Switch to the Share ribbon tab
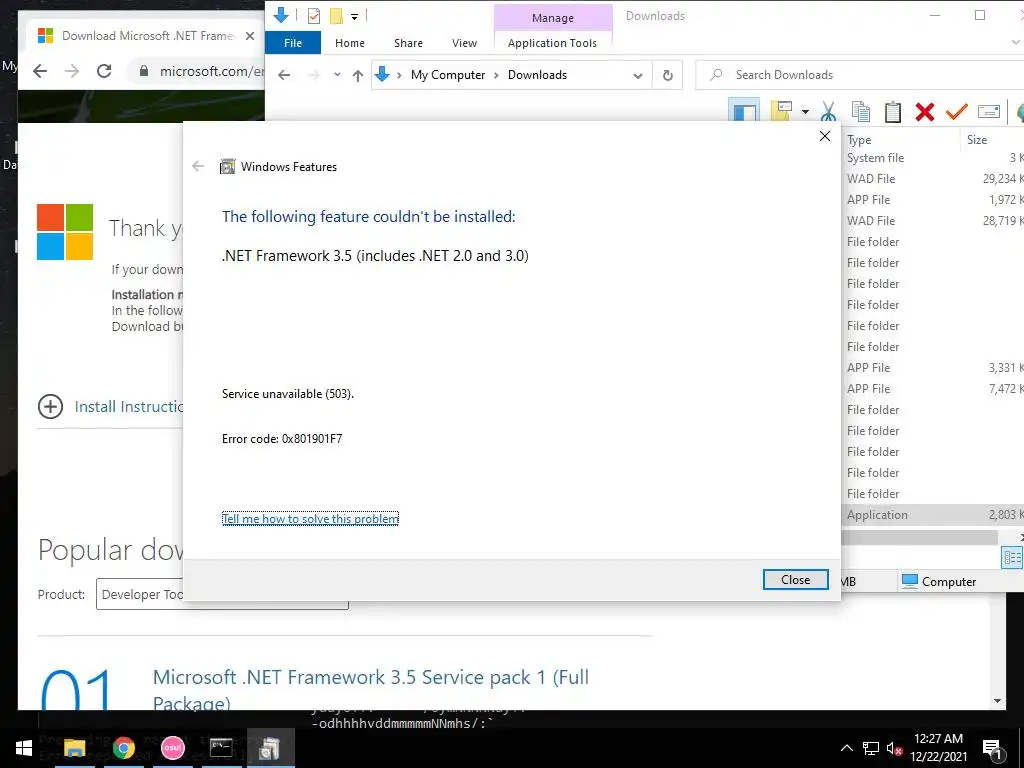Screen dimensions: 1024x768 pyautogui.click(x=408, y=43)
